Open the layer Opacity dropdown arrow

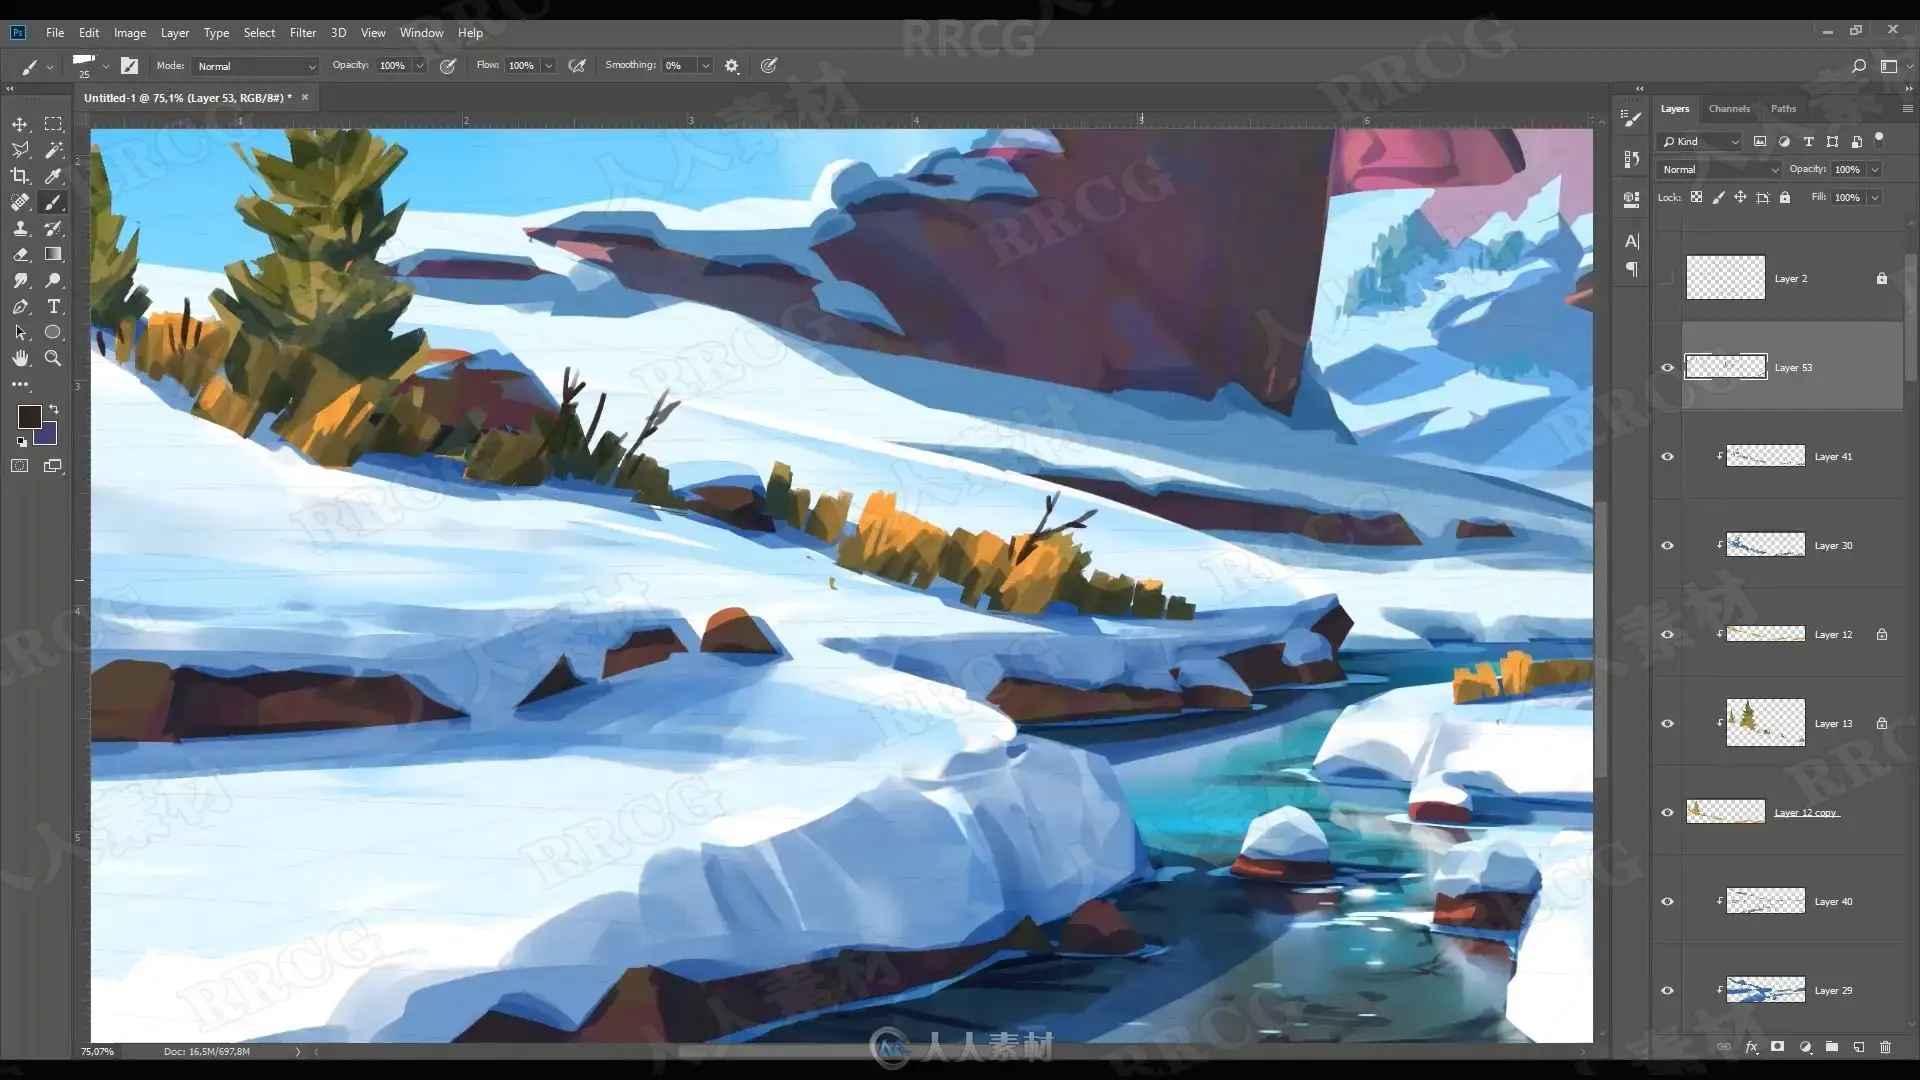pyautogui.click(x=1875, y=169)
